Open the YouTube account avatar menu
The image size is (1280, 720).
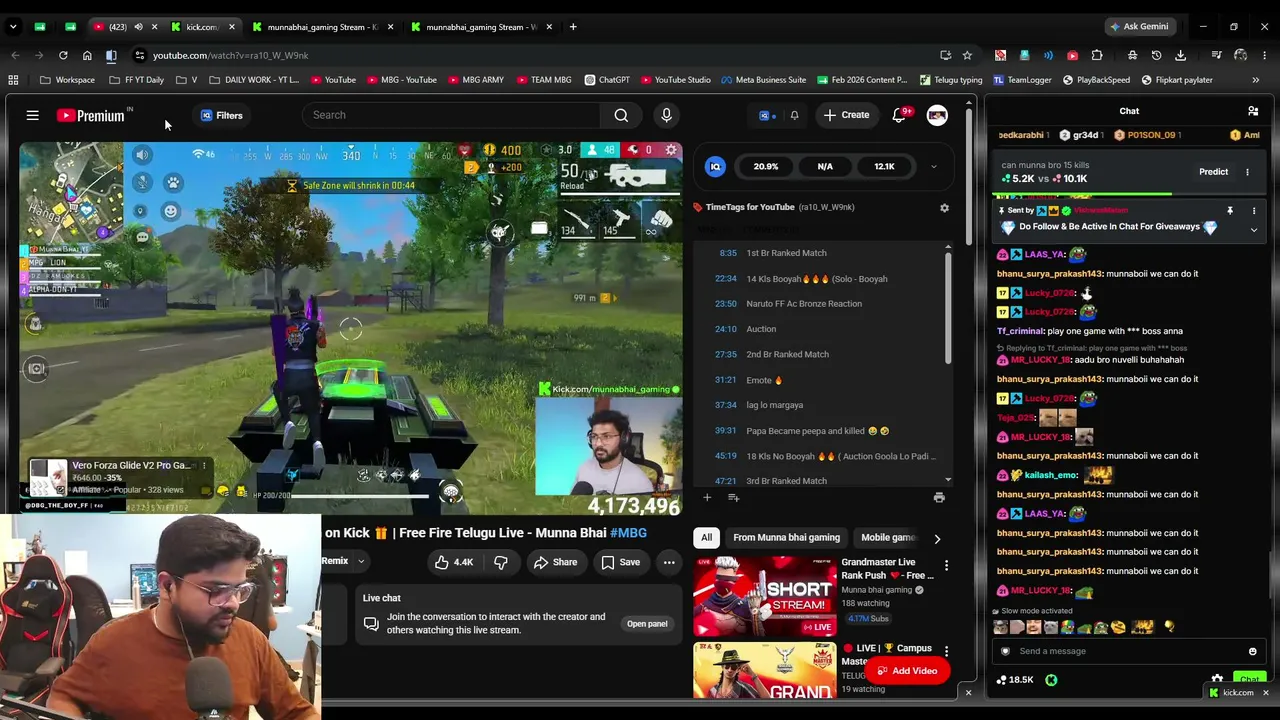click(937, 115)
